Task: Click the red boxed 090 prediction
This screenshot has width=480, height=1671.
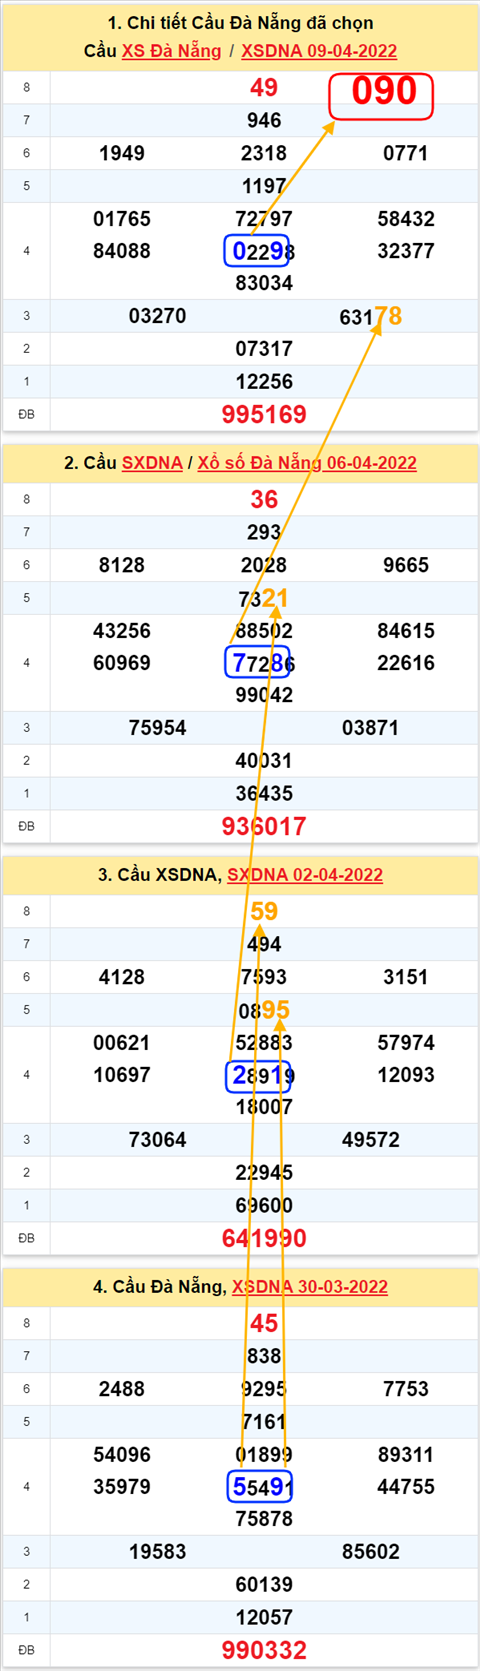Action: pos(382,96)
